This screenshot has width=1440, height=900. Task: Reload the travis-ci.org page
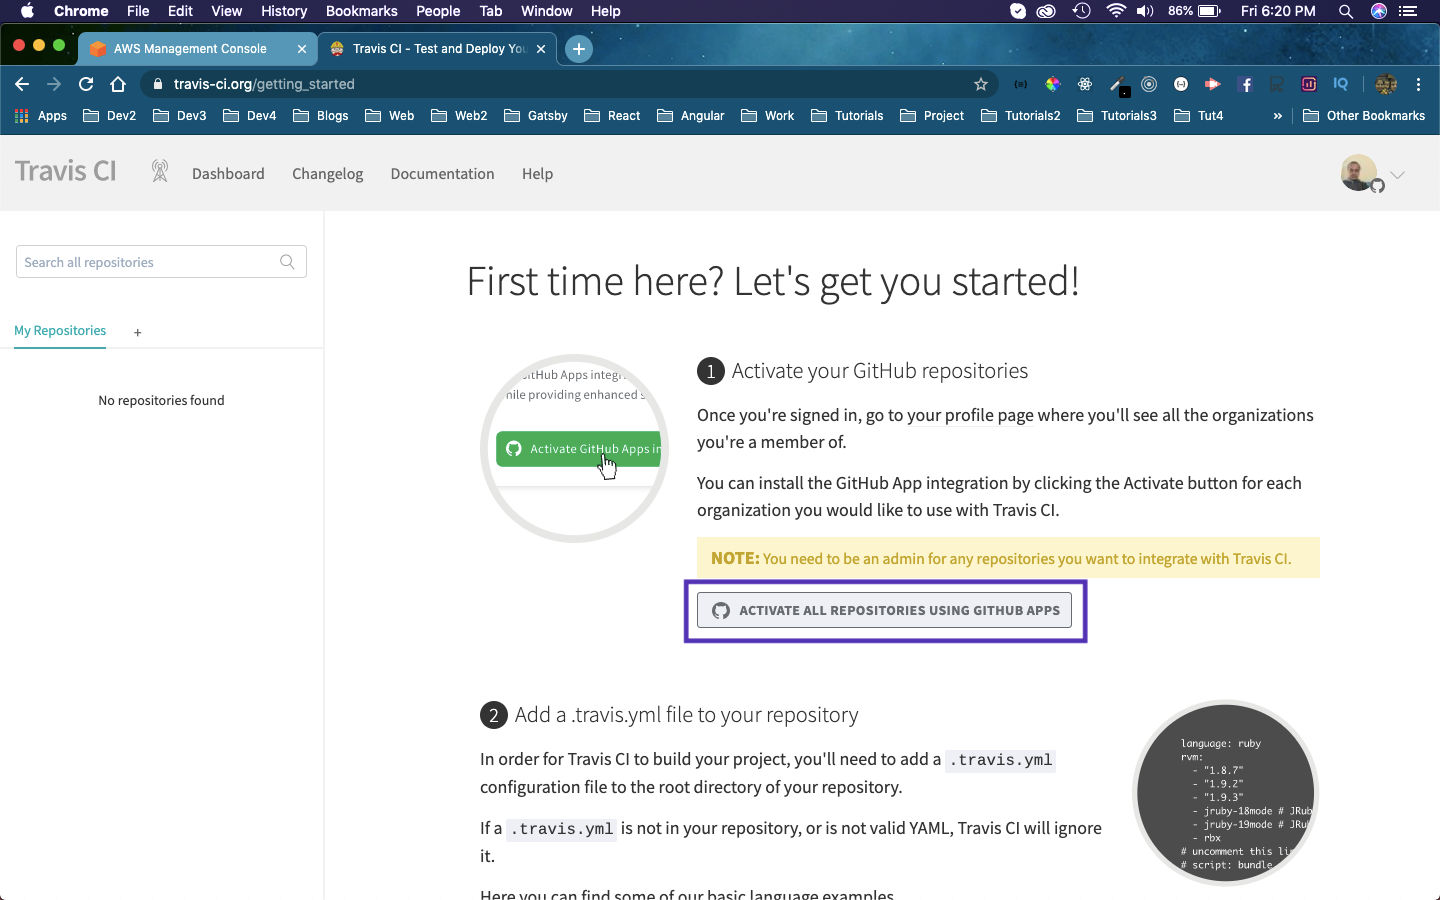pos(86,84)
